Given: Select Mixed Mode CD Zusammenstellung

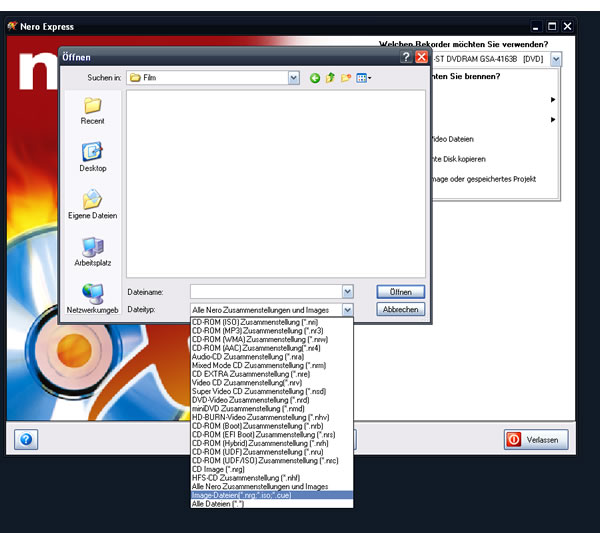Looking at the screenshot, I should click(272, 365).
